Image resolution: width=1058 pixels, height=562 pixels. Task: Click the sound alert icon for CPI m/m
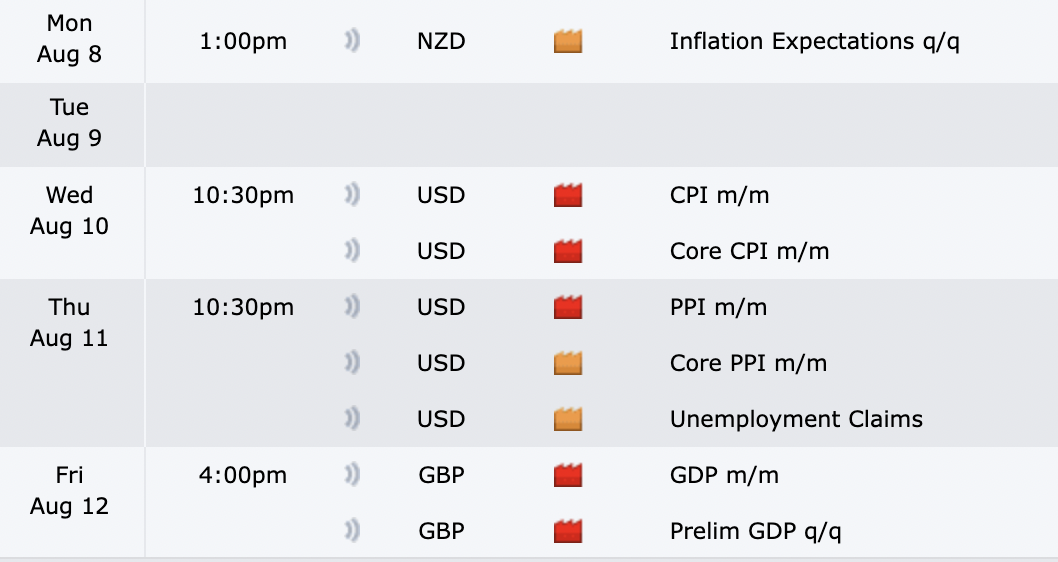pos(352,195)
